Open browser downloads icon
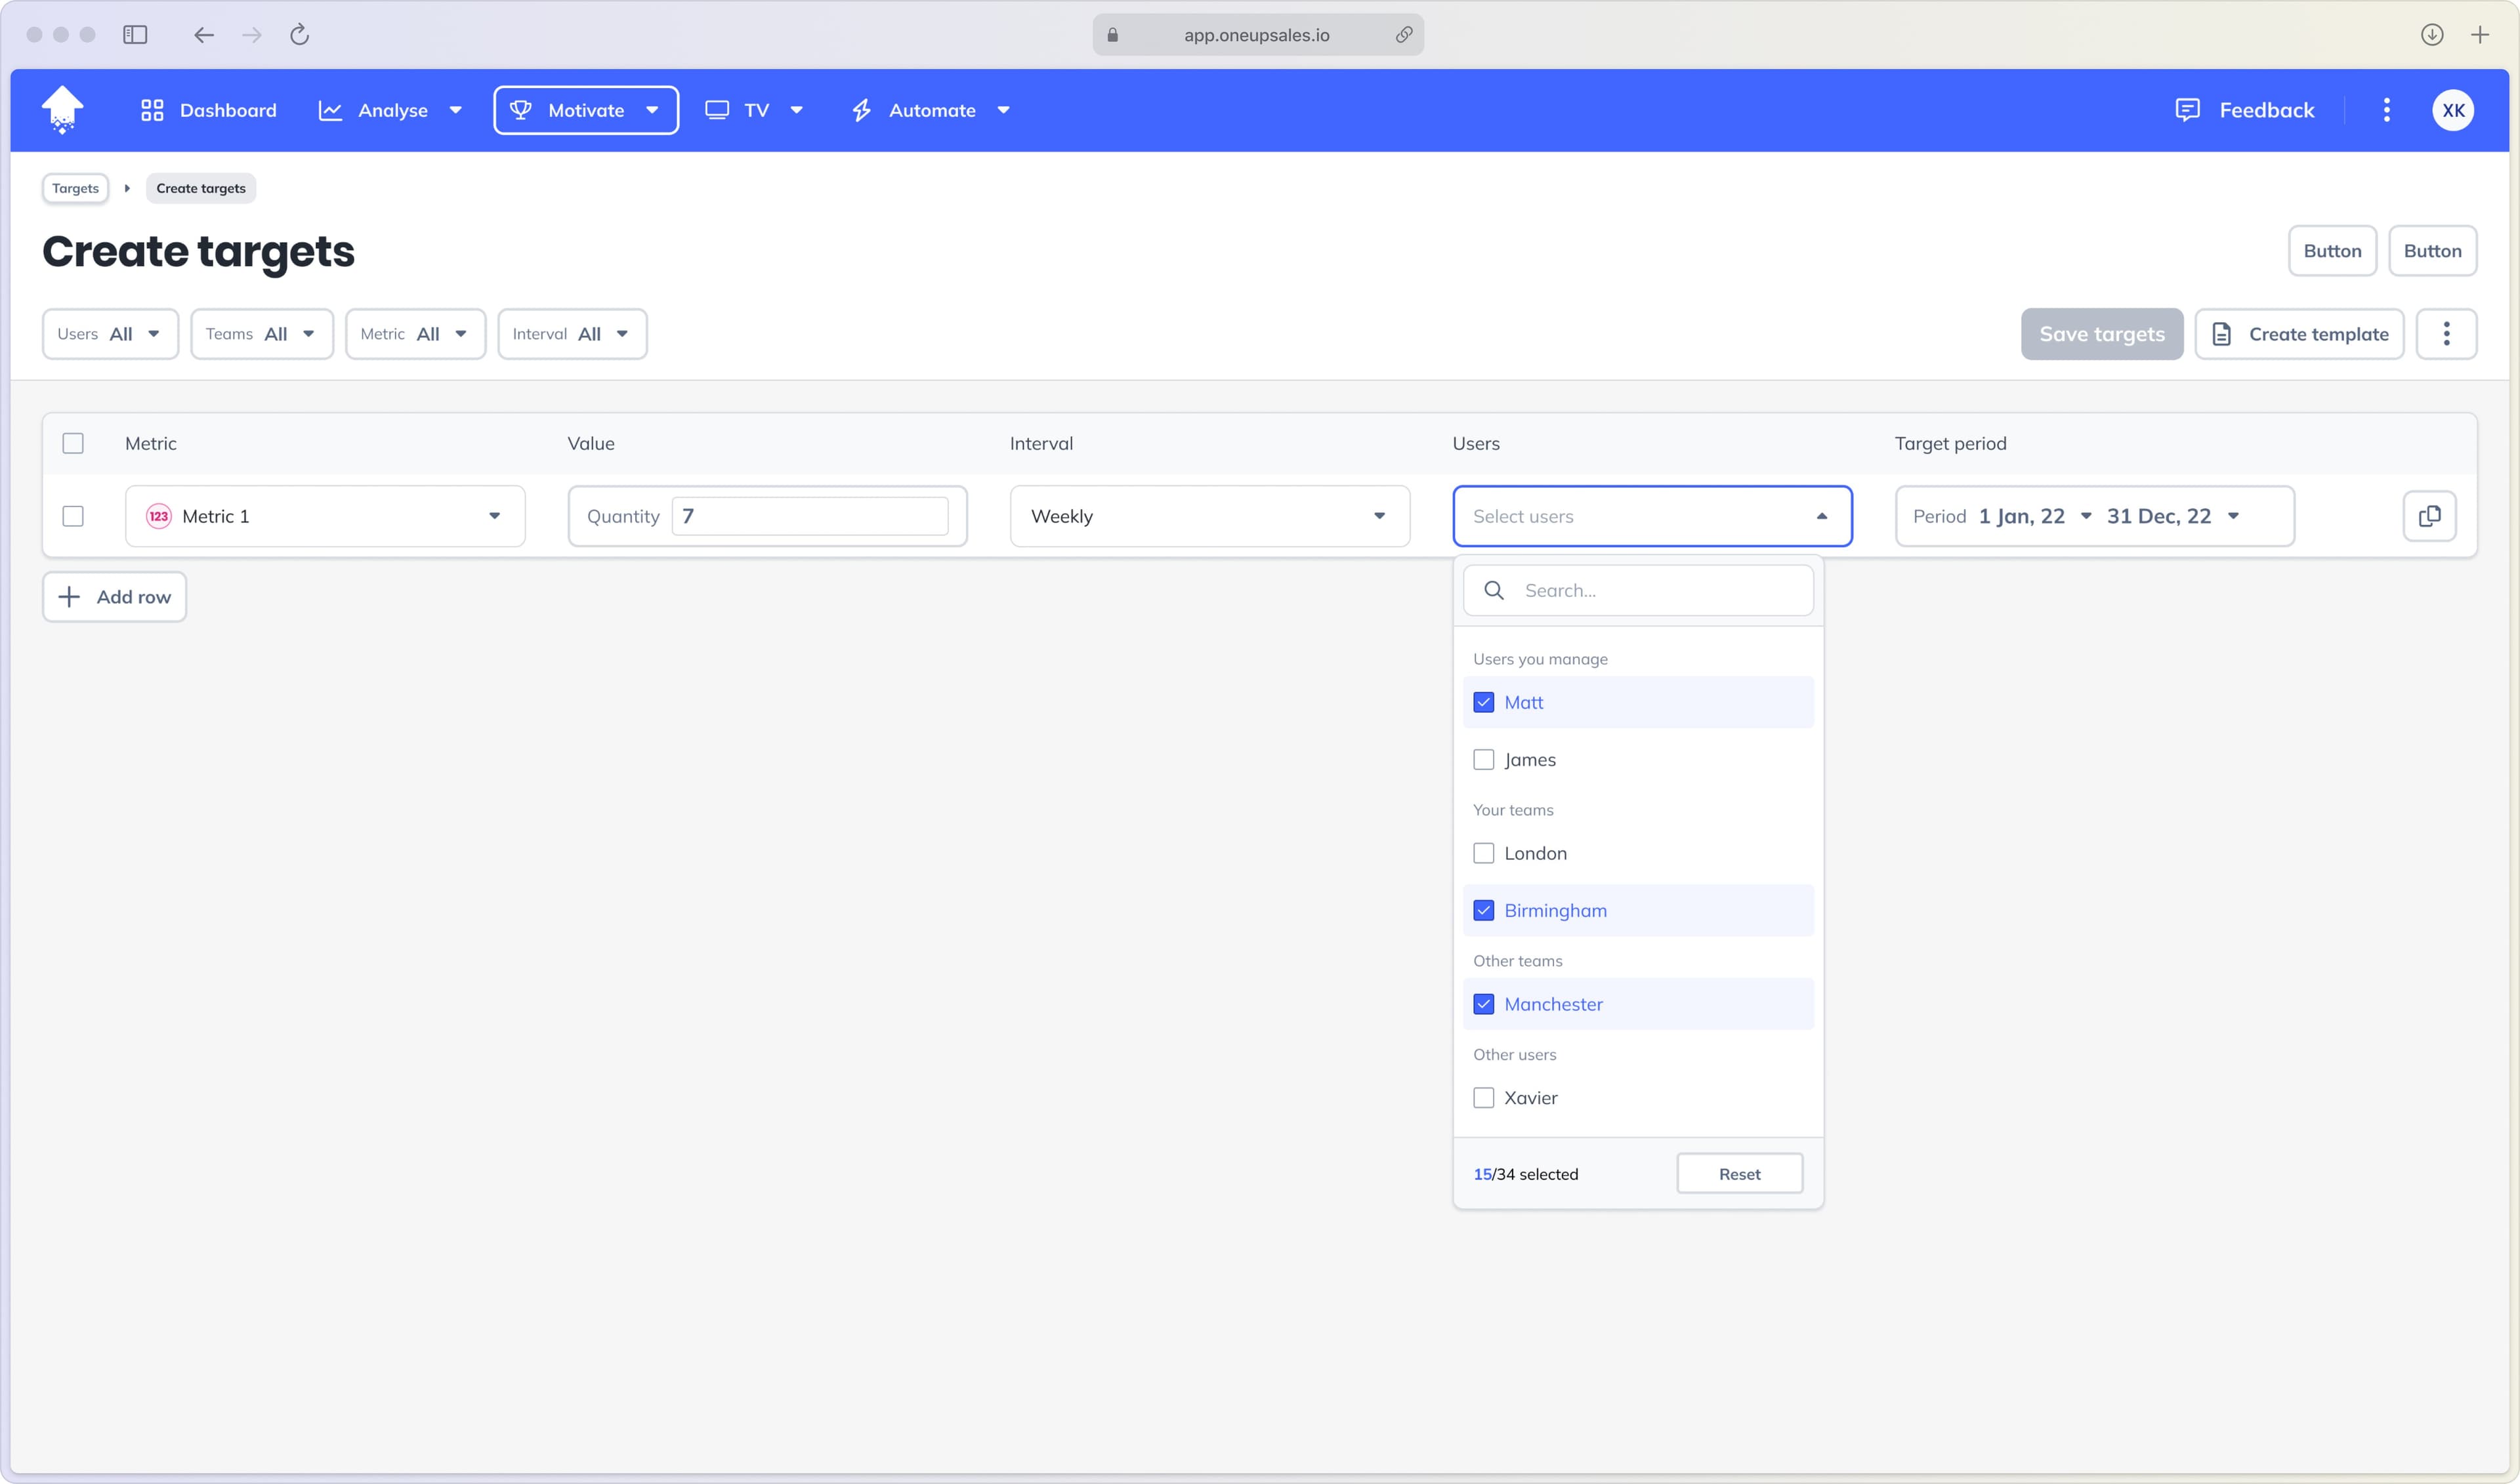The width and height of the screenshot is (2520, 1484). tap(2432, 35)
